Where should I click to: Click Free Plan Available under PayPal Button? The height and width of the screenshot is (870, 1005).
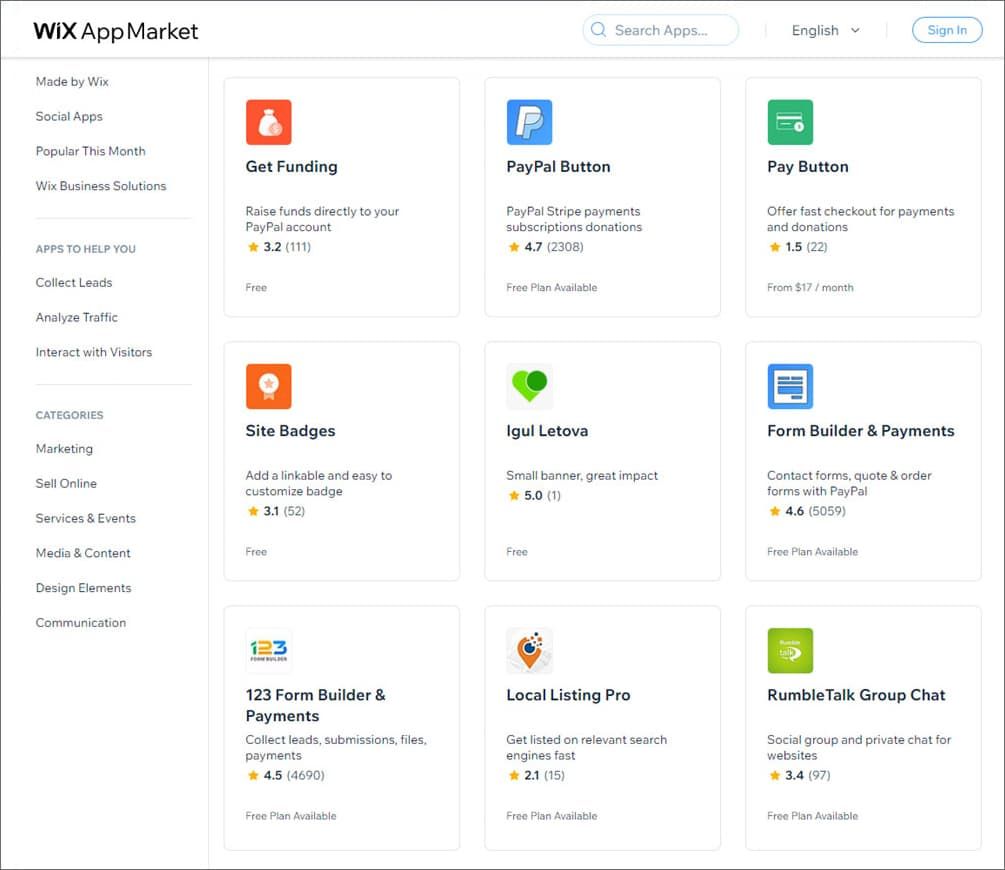551,287
